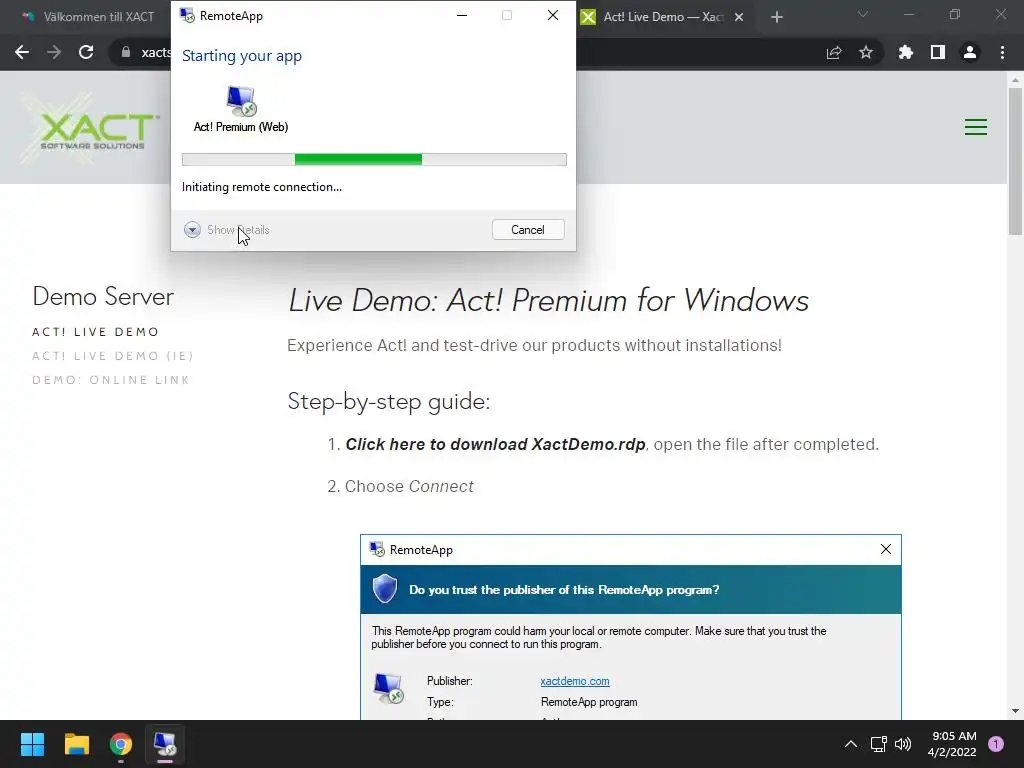Open notification badge in taskbar

tap(996, 744)
